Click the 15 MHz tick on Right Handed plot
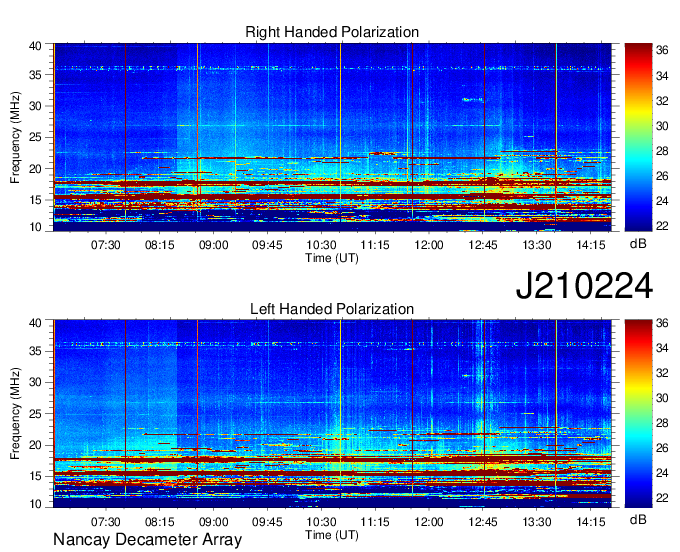Viewport: 680px width, 552px height. coord(35,200)
